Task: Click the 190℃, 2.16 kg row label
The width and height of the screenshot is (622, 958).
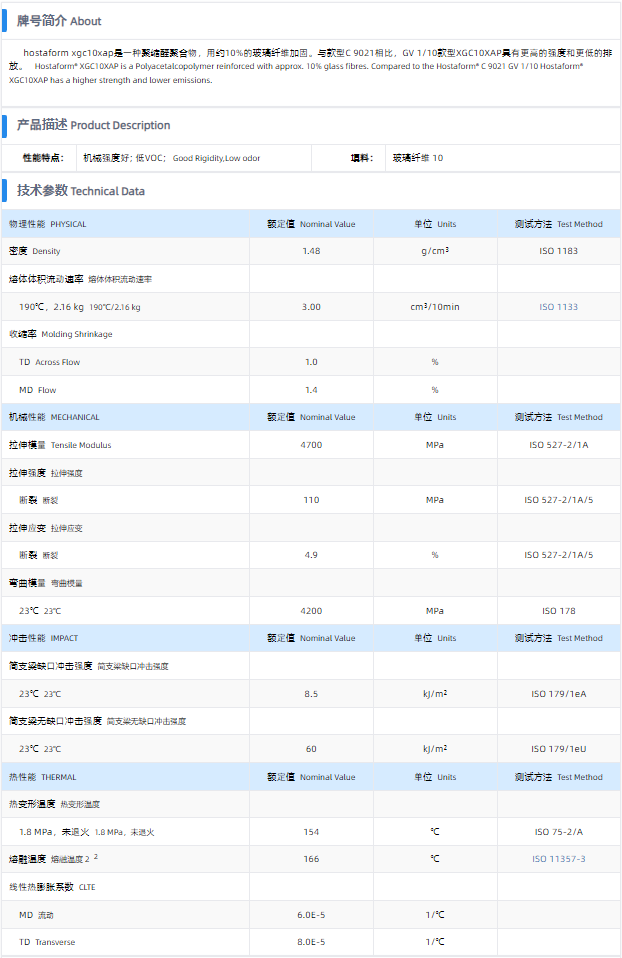Action: pos(79,307)
